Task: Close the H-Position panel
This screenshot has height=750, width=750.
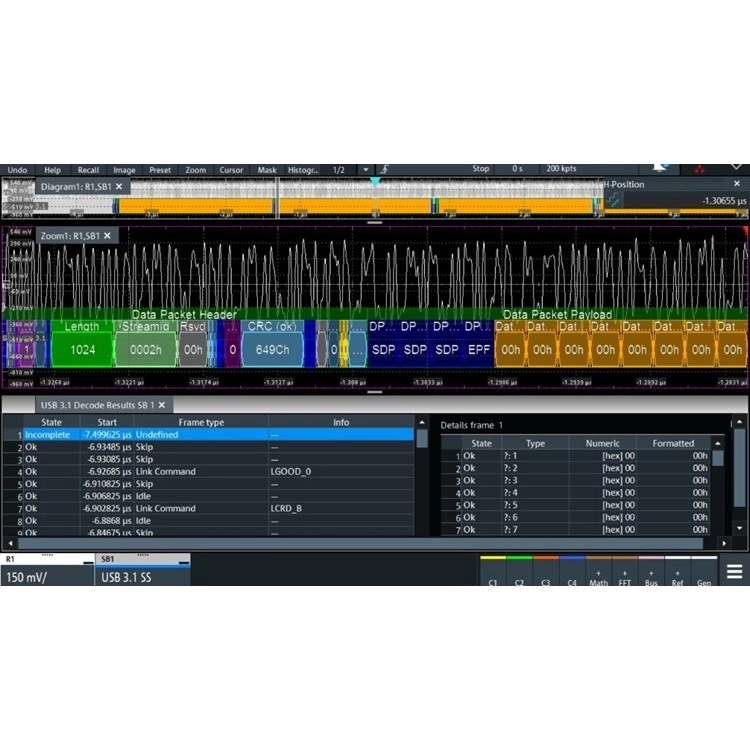Action: pos(737,184)
